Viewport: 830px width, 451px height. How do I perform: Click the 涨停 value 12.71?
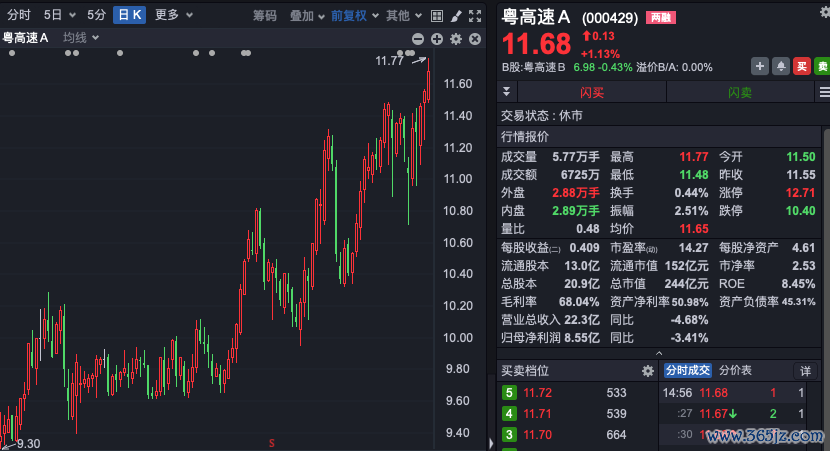tap(800, 193)
